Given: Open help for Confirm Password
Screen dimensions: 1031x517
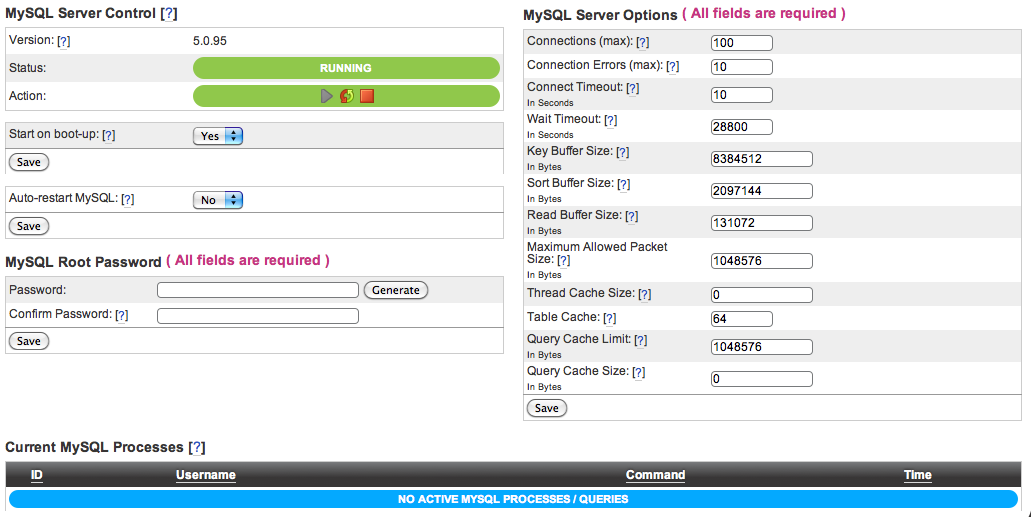Looking at the screenshot, I should point(122,315).
